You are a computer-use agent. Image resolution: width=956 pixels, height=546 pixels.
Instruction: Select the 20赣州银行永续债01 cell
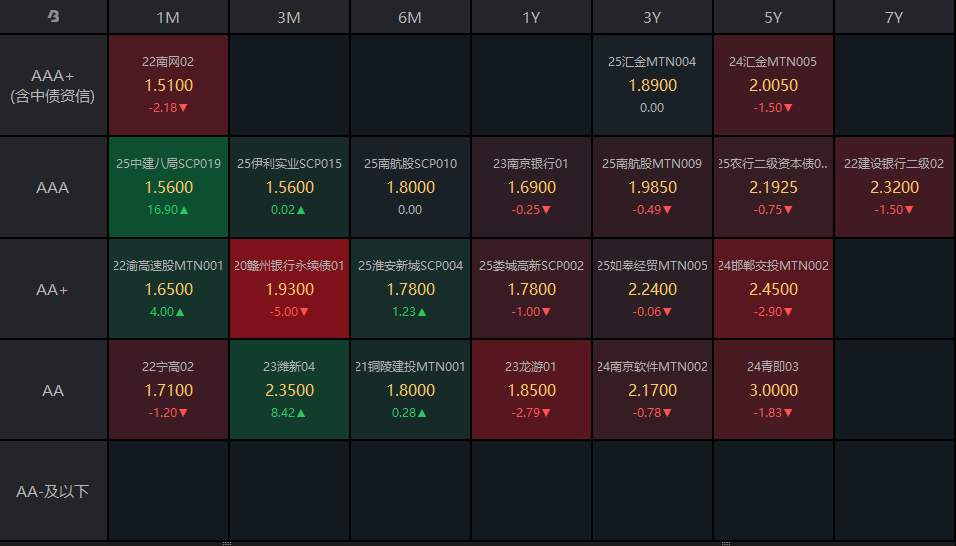point(289,289)
